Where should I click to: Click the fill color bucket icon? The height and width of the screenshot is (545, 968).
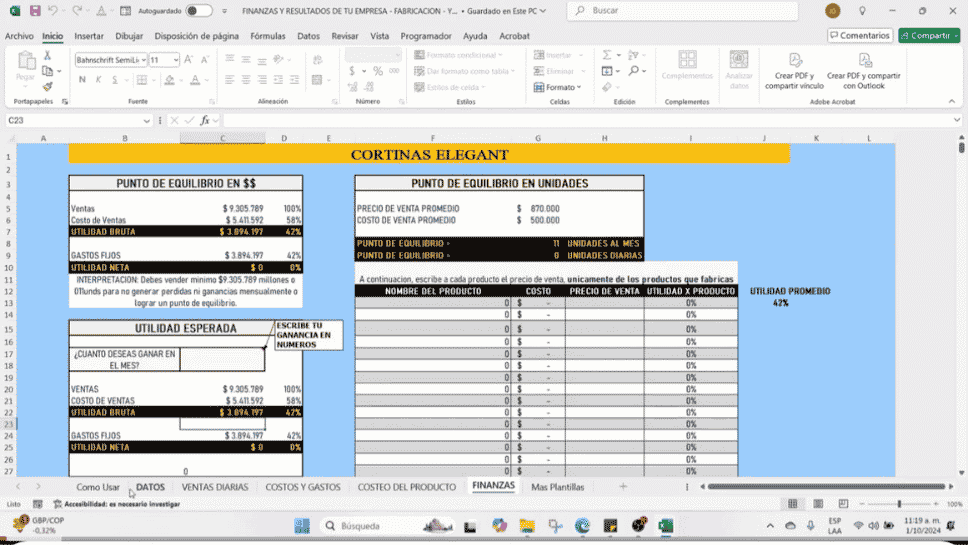click(x=169, y=80)
